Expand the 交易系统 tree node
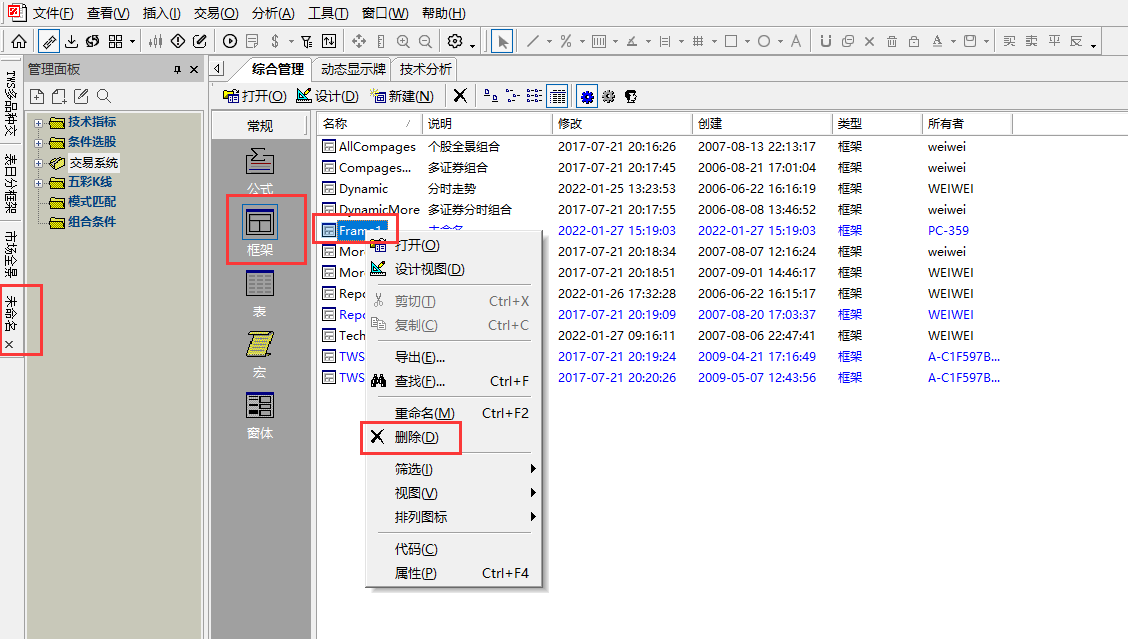 click(x=39, y=163)
